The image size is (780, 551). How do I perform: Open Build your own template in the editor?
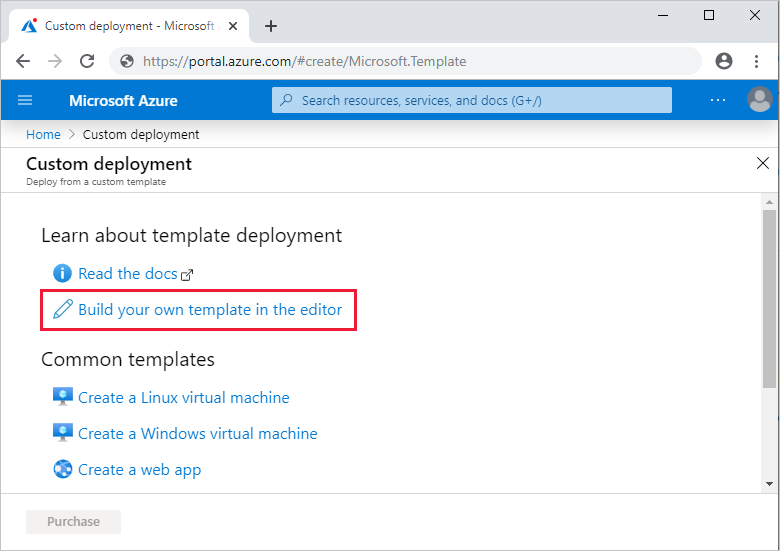pyautogui.click(x=210, y=310)
